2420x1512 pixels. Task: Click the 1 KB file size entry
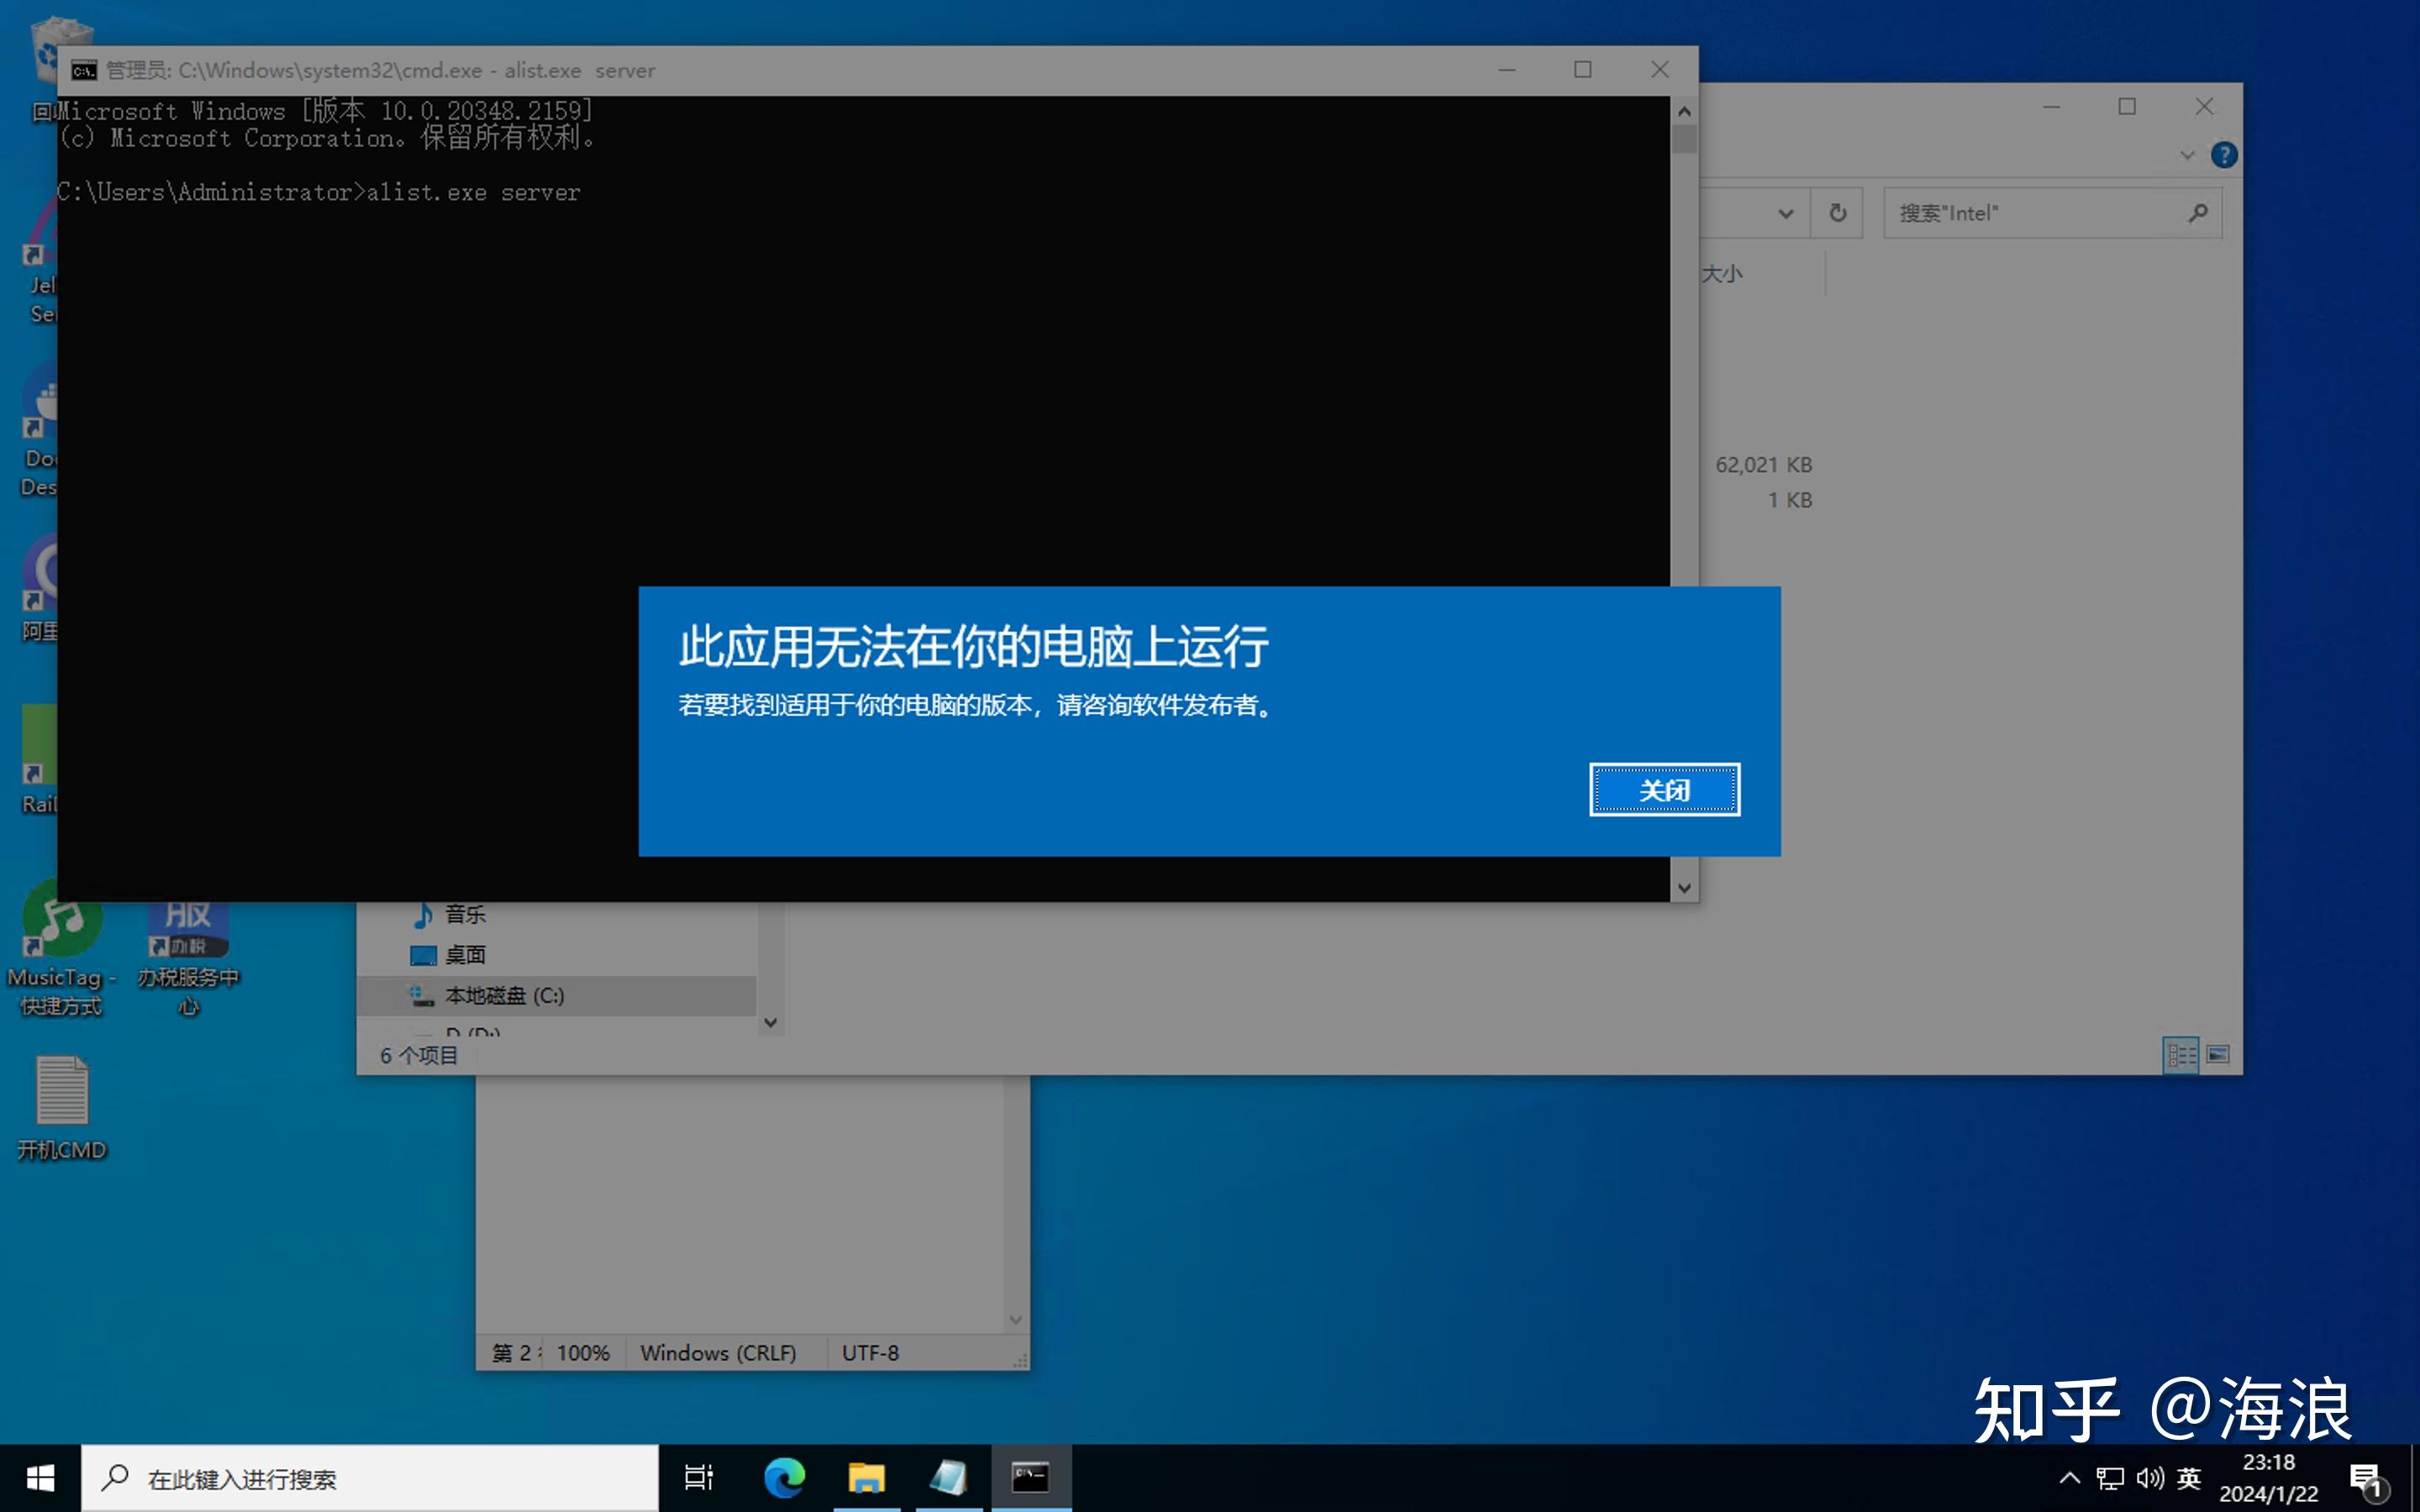click(x=1789, y=500)
